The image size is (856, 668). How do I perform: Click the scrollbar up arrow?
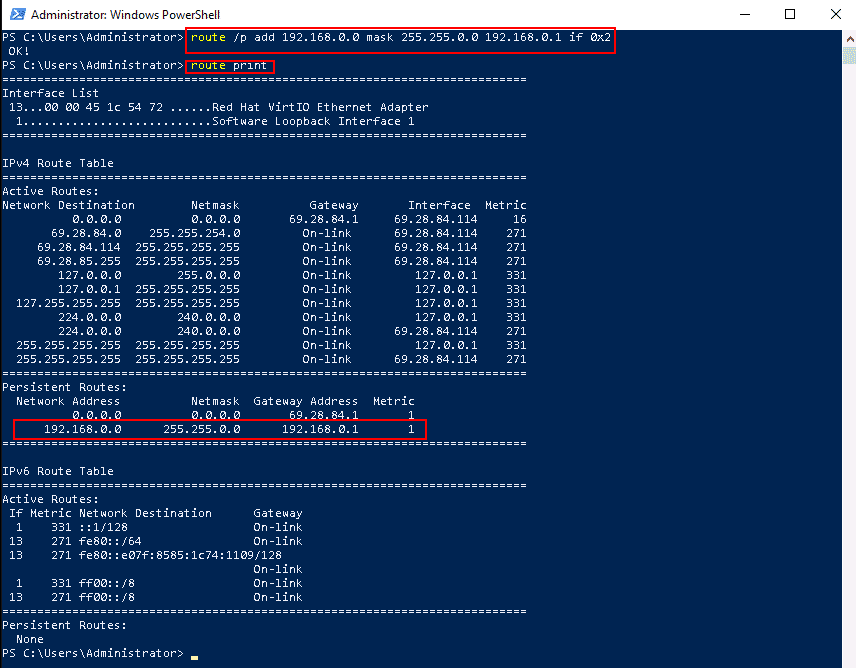point(849,39)
